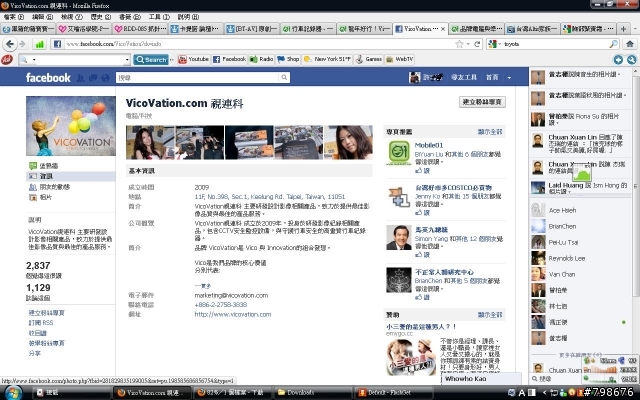Switch to the RDD-085 browser tab

(x=140, y=29)
